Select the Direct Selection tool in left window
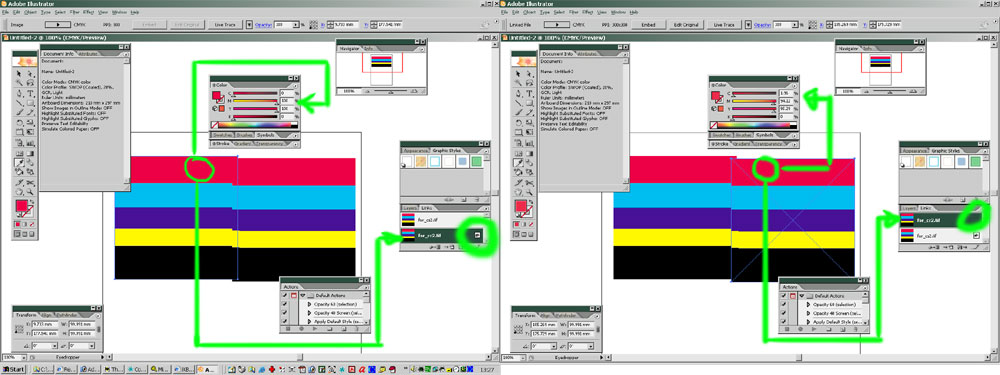The height and width of the screenshot is (375, 1000). coord(31,74)
